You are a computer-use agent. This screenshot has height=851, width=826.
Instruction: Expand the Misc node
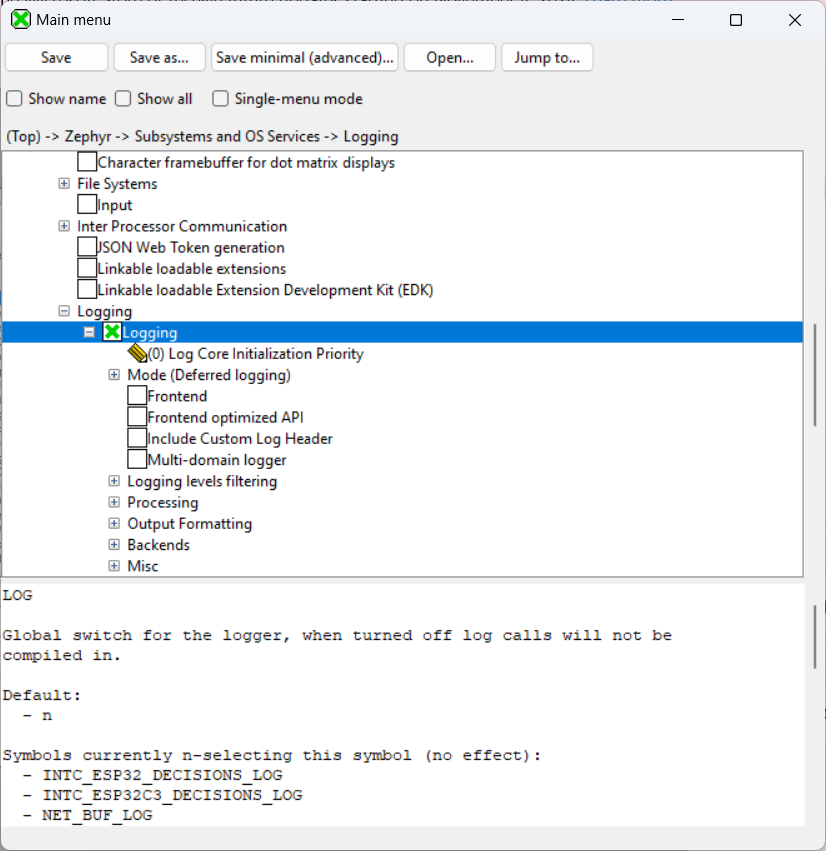[114, 566]
